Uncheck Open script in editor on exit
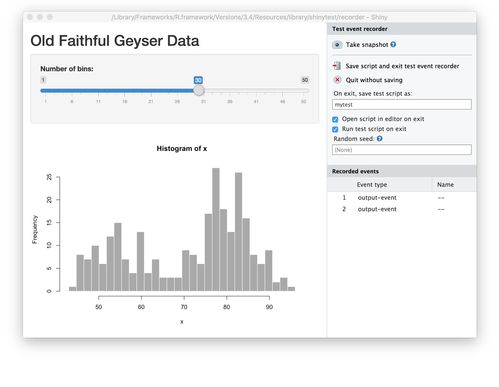499x387 pixels. [x=335, y=119]
